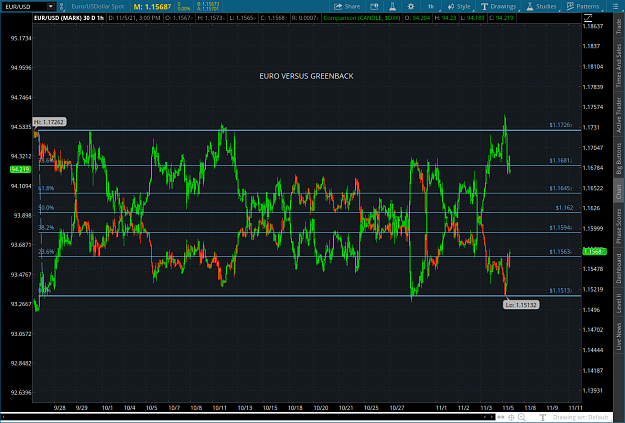The image size is (625, 423).
Task: Switch to the Times And Sales tab
Action: 618,66
